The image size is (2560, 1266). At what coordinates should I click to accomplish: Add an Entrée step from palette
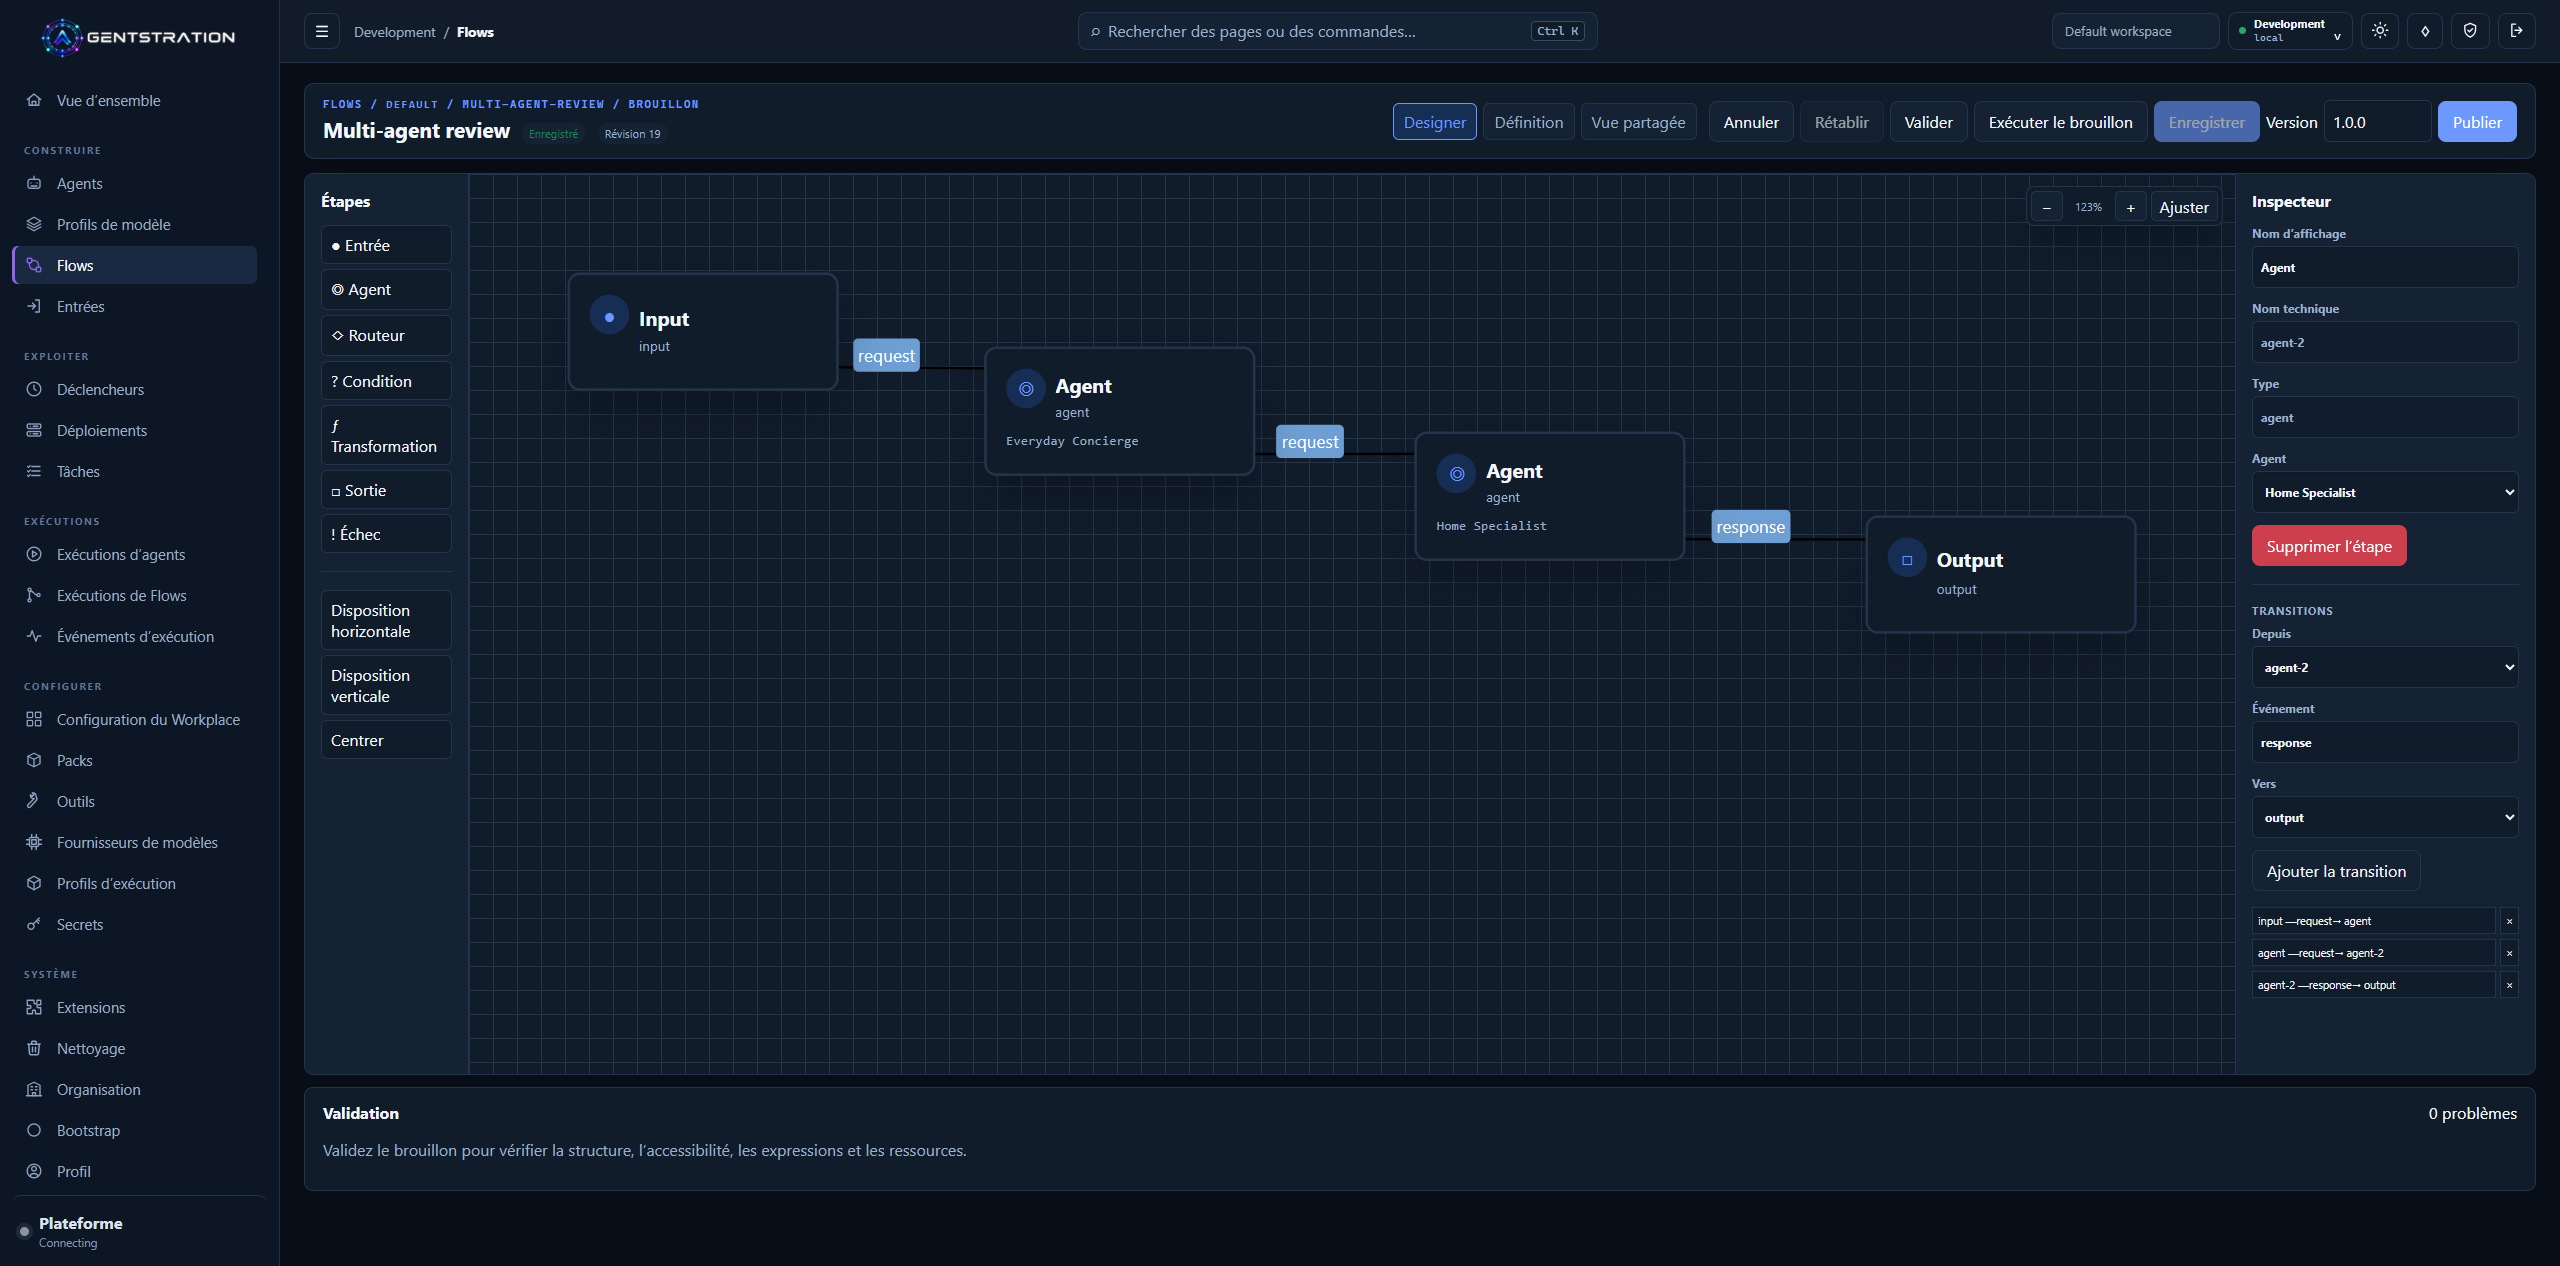[x=386, y=245]
